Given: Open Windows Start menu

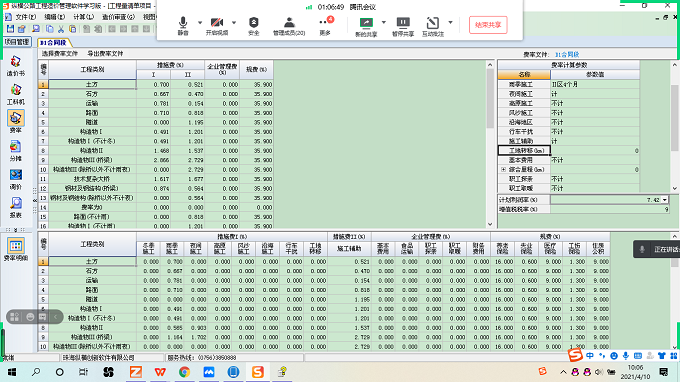Looking at the screenshot, I should pyautogui.click(x=12, y=372).
